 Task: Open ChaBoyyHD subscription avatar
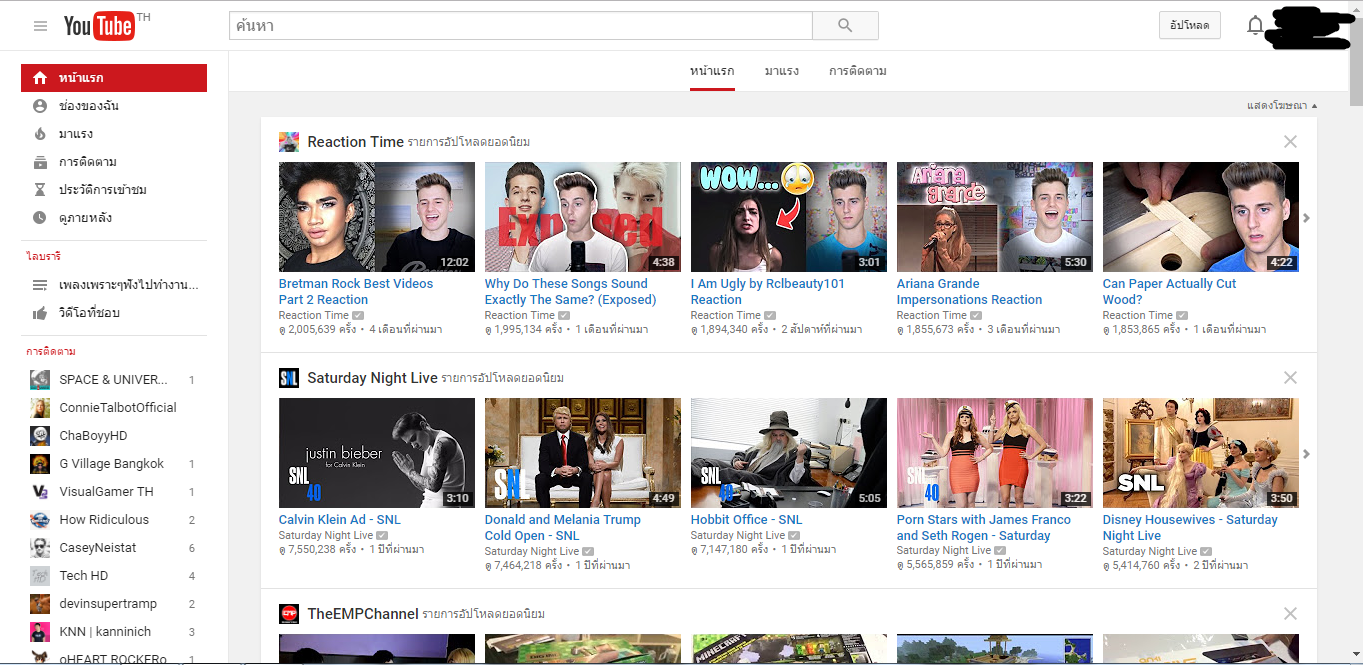point(40,436)
